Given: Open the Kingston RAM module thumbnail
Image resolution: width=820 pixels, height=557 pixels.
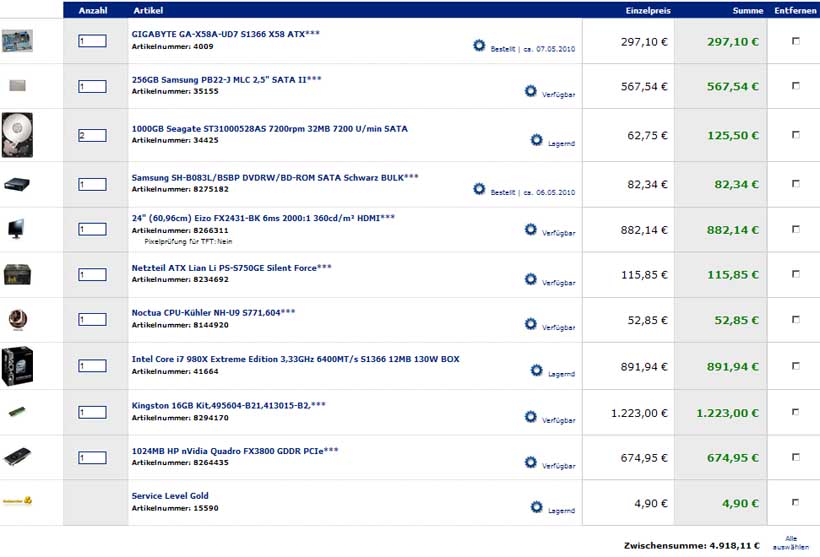Looking at the screenshot, I should click(x=17, y=412).
